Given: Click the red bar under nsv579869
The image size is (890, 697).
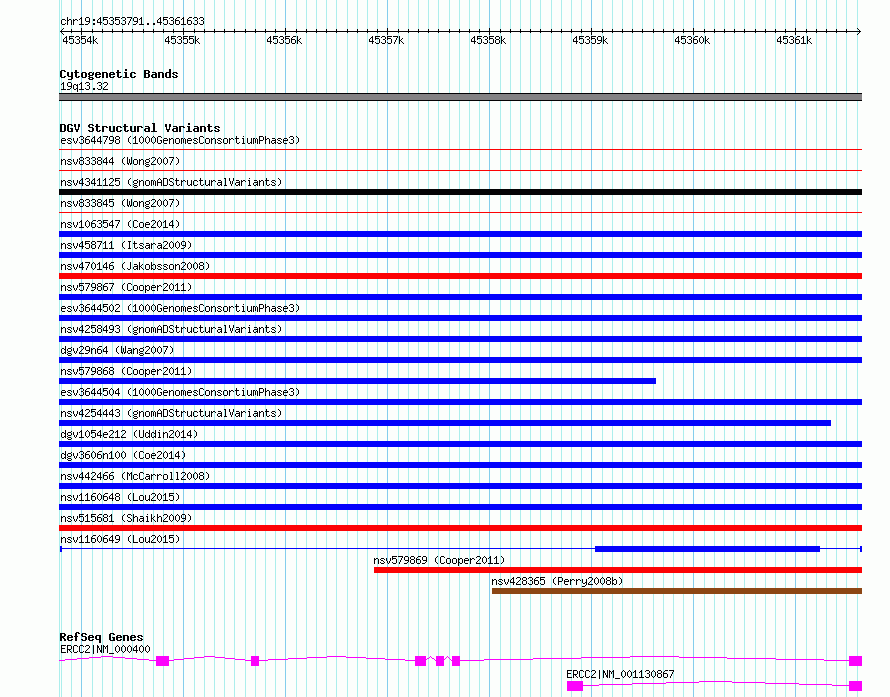Looking at the screenshot, I should 618,570.
